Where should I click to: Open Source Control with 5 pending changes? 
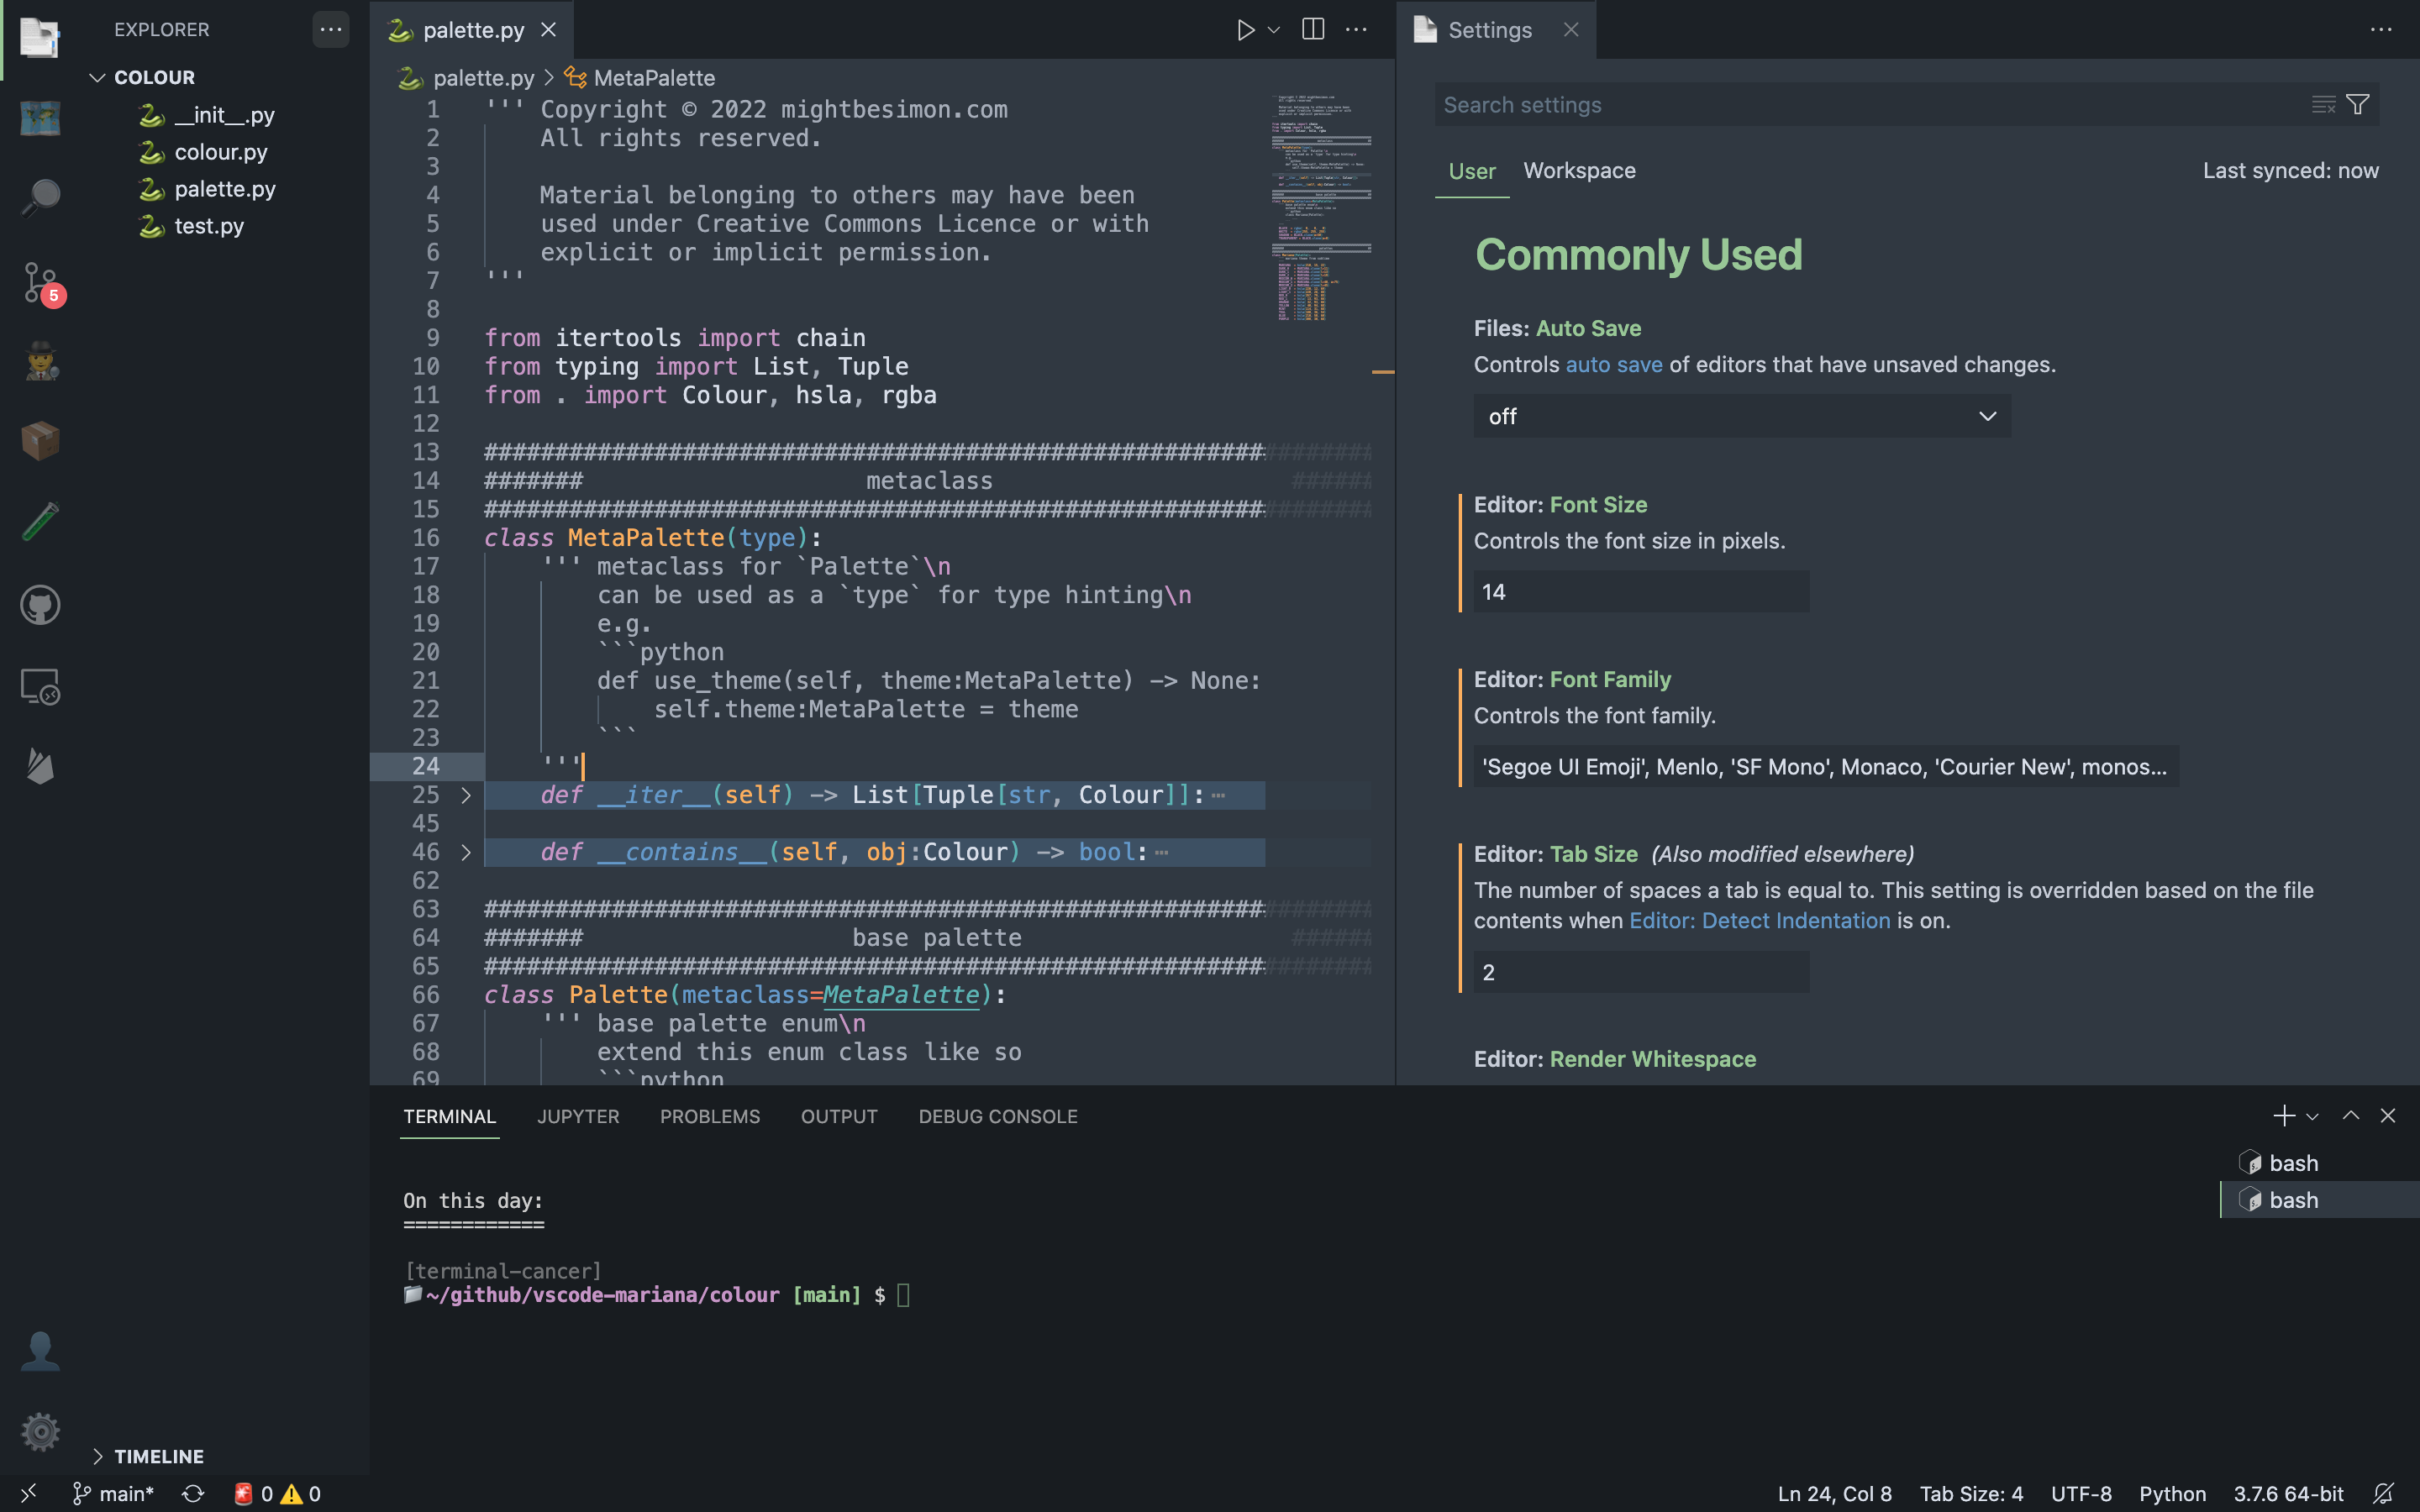[x=40, y=283]
